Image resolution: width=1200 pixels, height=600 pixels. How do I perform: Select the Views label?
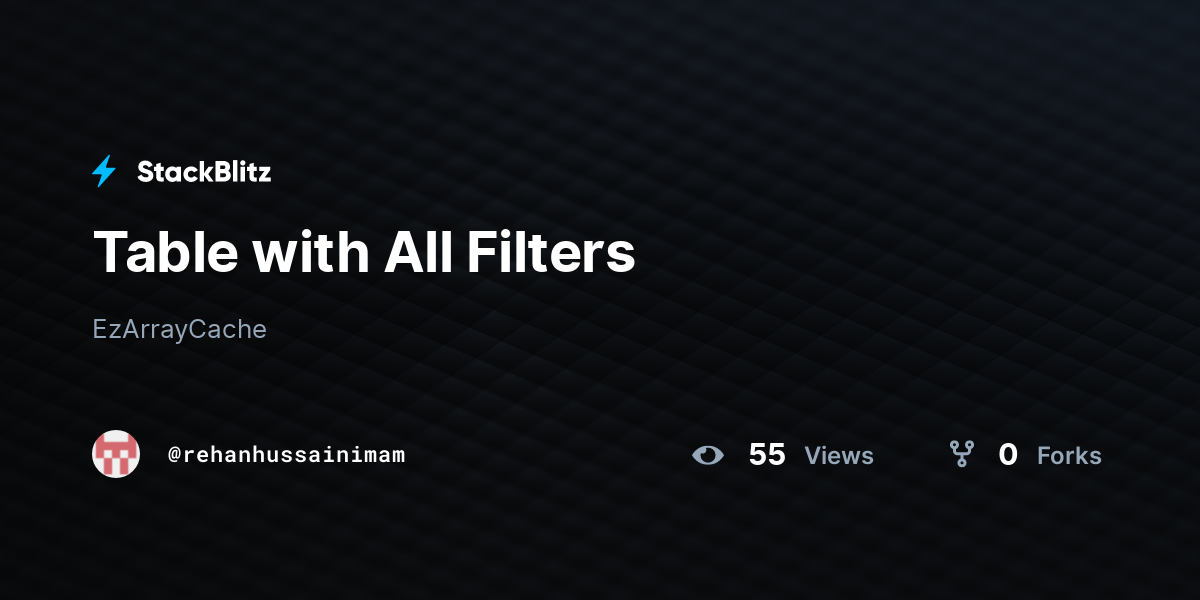(x=839, y=456)
